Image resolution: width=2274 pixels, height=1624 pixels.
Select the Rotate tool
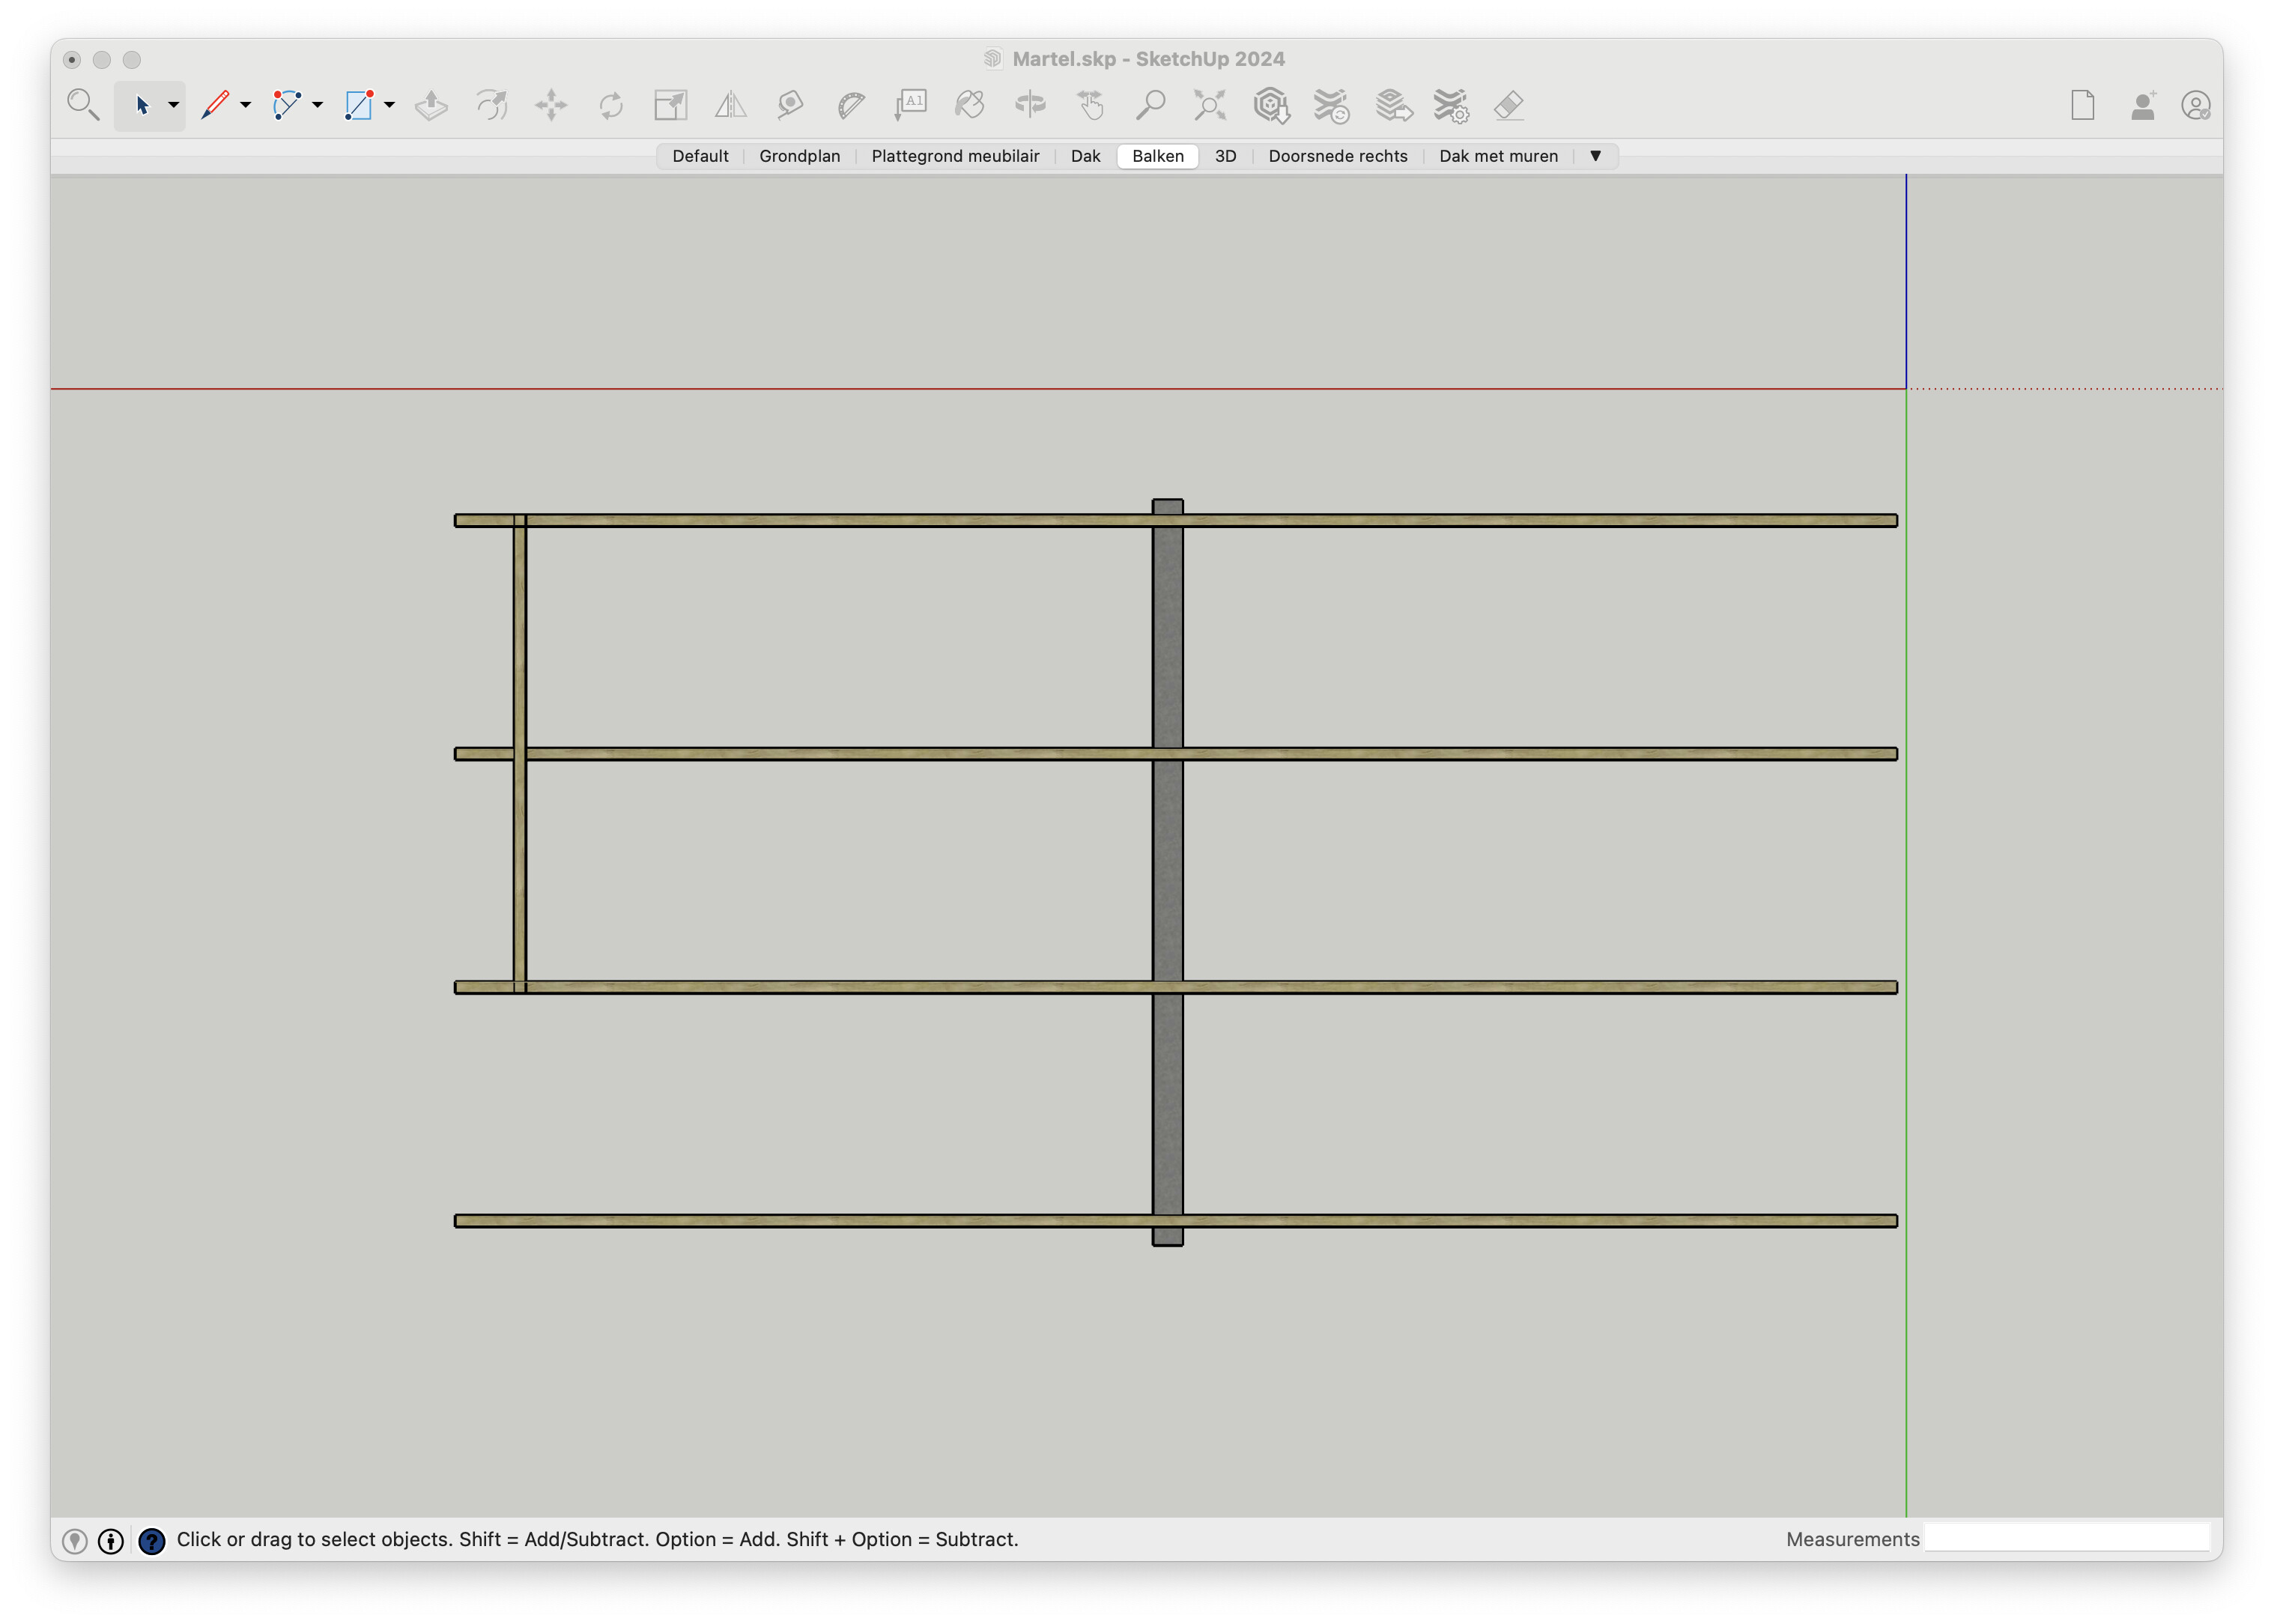coord(611,105)
